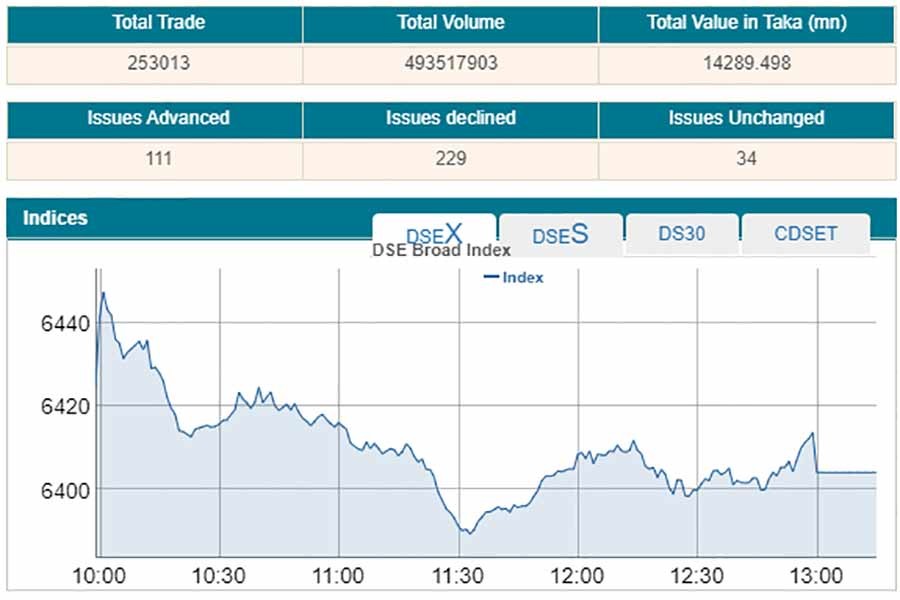This screenshot has height=600, width=900.
Task: Click the 11:30 time axis label
Action: (x=458, y=575)
